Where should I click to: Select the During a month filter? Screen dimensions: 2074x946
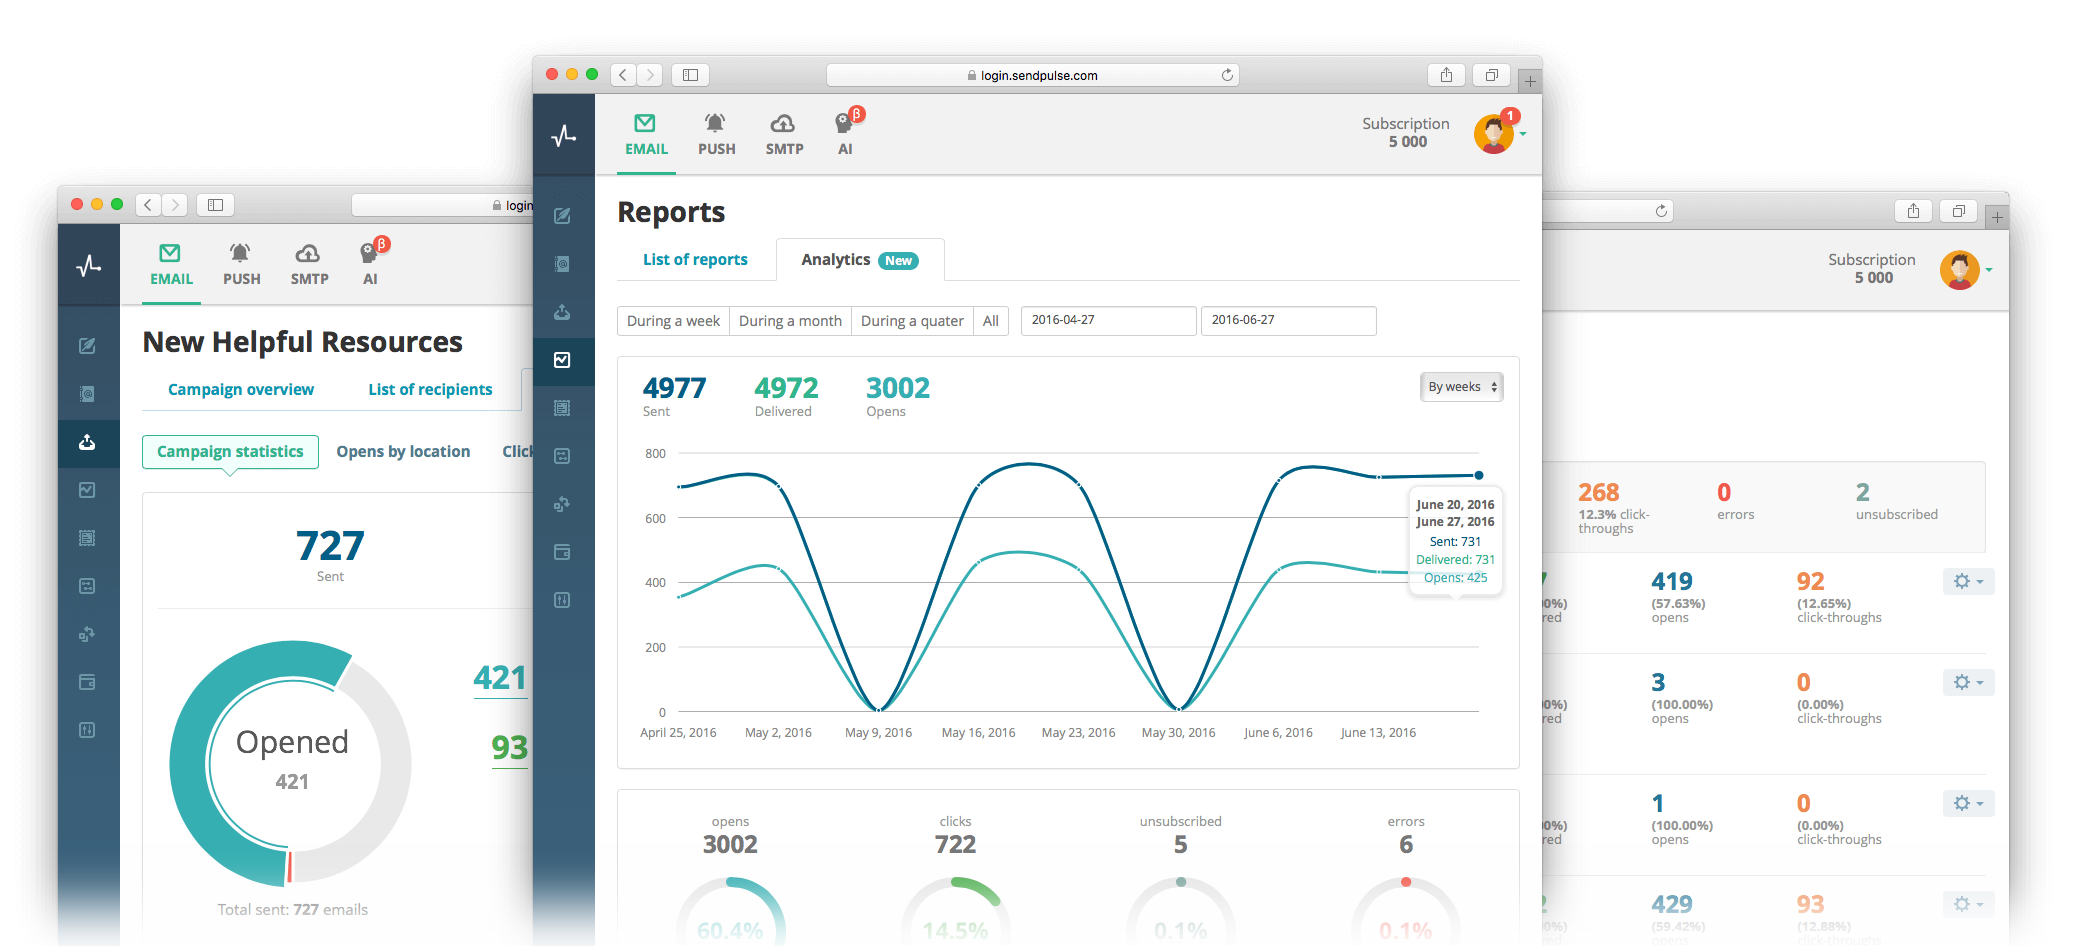pyautogui.click(x=790, y=321)
